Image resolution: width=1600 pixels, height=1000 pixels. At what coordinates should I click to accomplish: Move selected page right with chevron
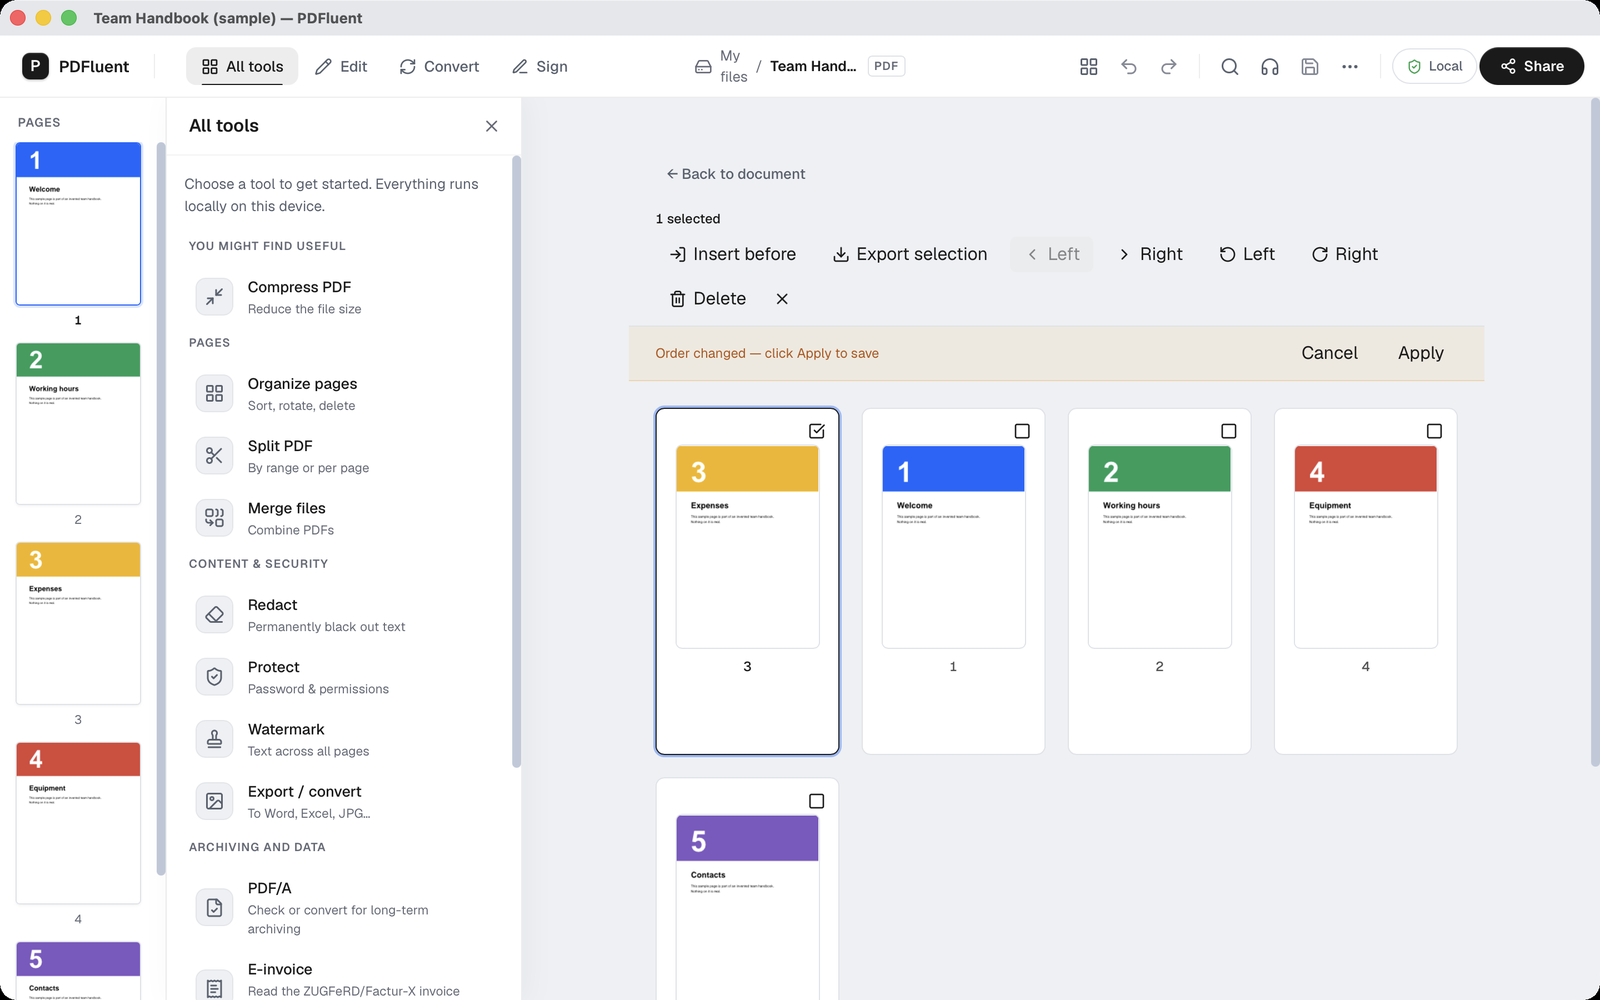1151,254
